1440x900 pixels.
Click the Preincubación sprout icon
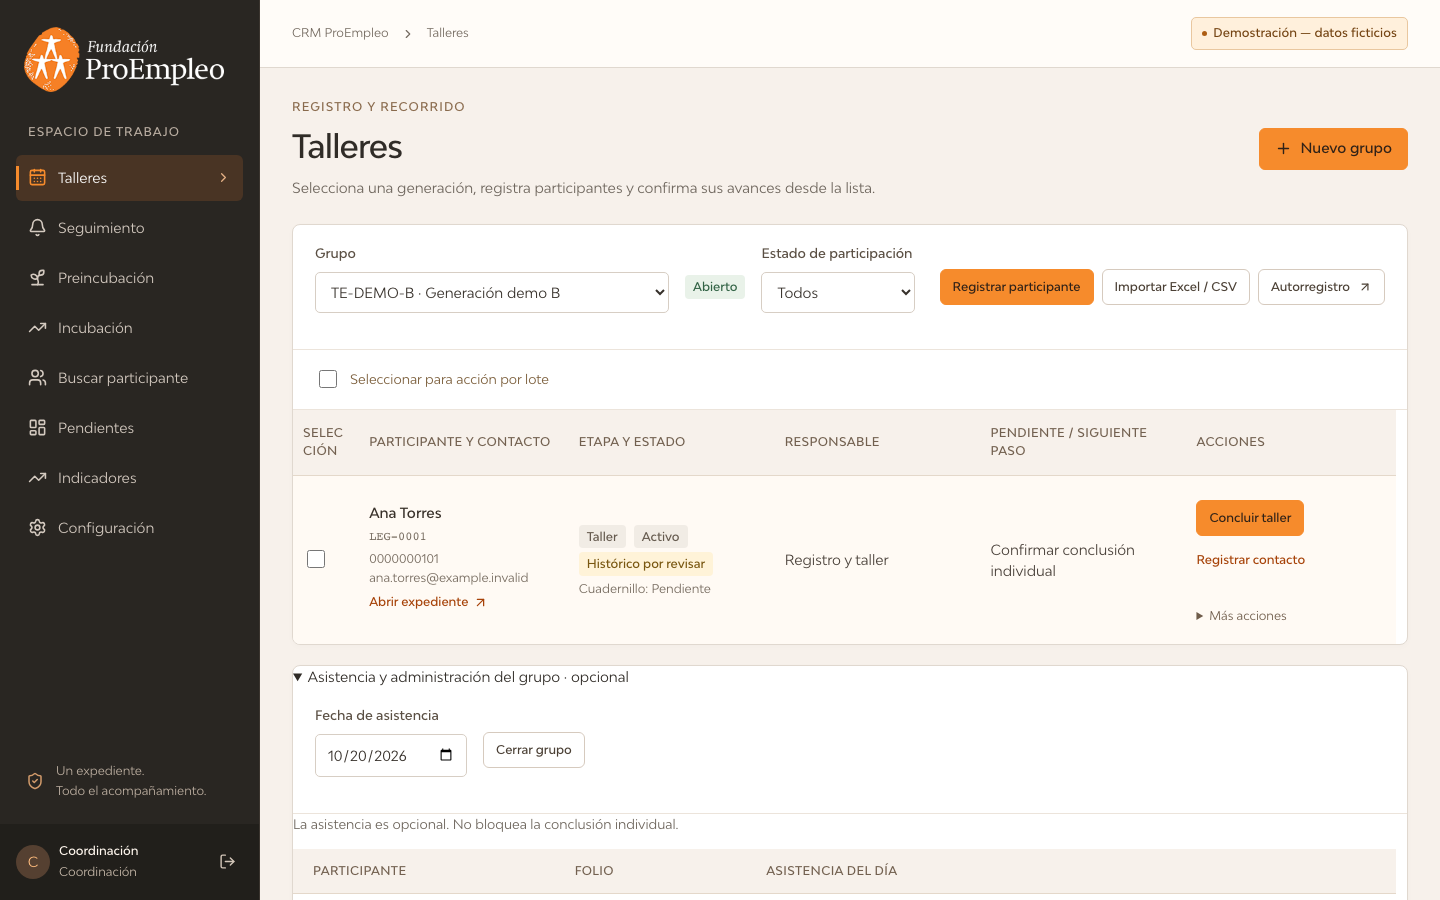click(38, 278)
